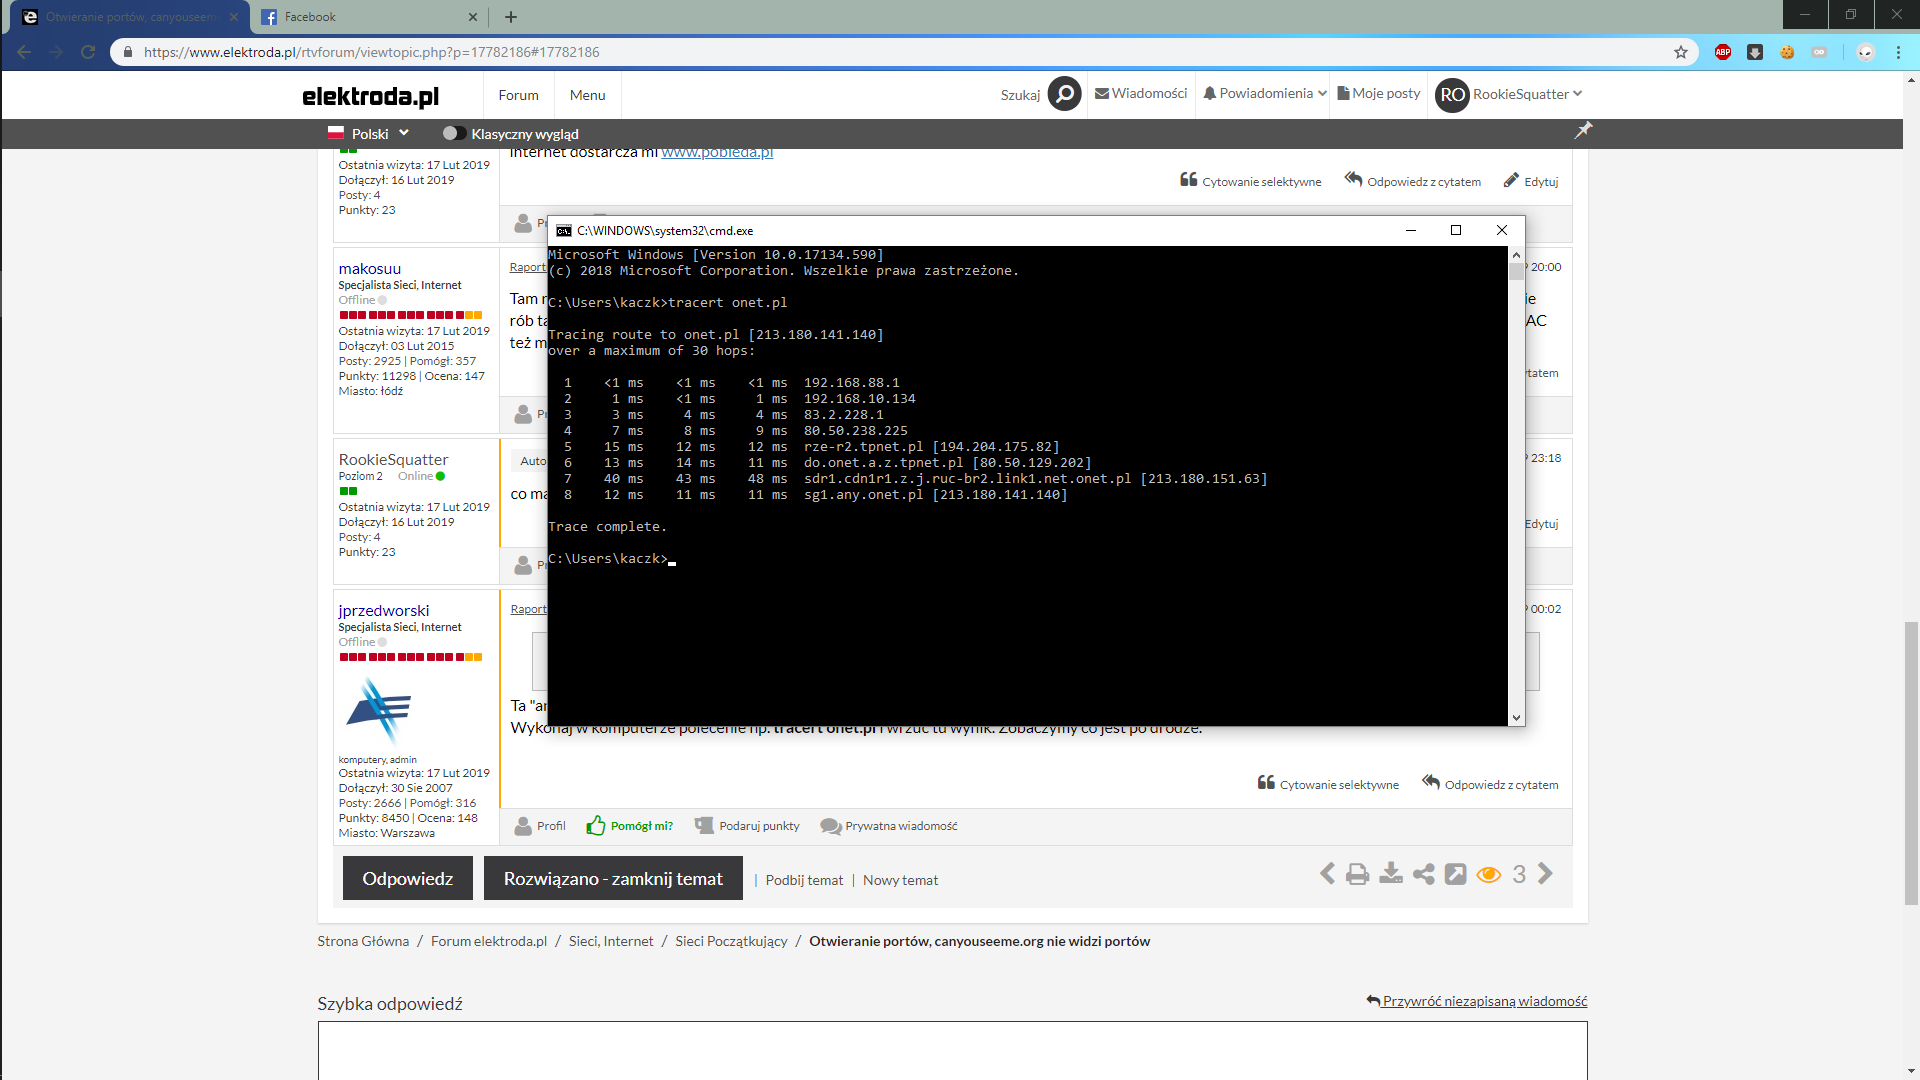
Task: Open Moje posty
Action: [1379, 93]
